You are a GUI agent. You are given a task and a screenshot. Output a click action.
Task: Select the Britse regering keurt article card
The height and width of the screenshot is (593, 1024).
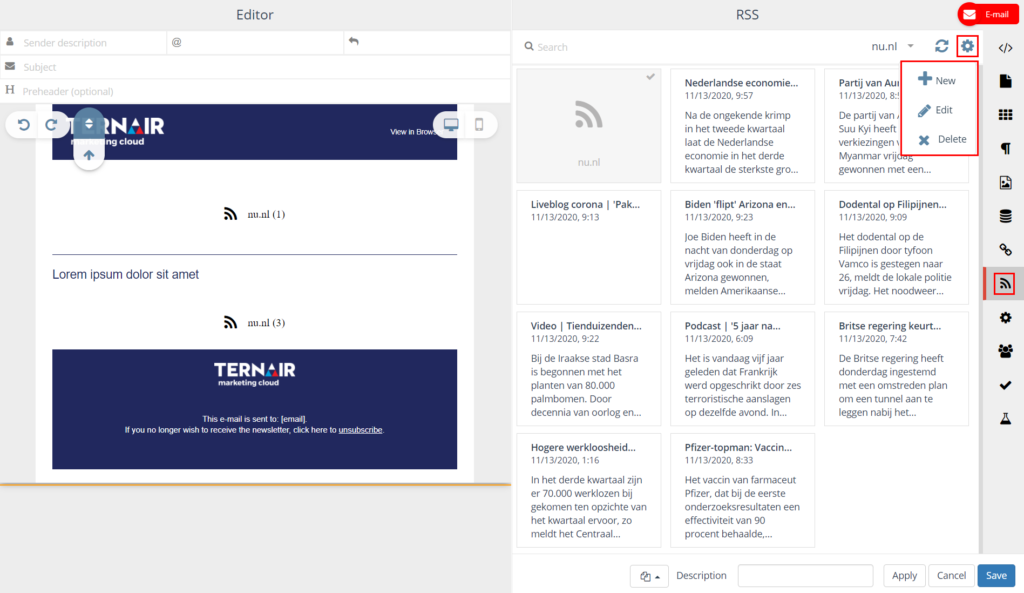(897, 368)
